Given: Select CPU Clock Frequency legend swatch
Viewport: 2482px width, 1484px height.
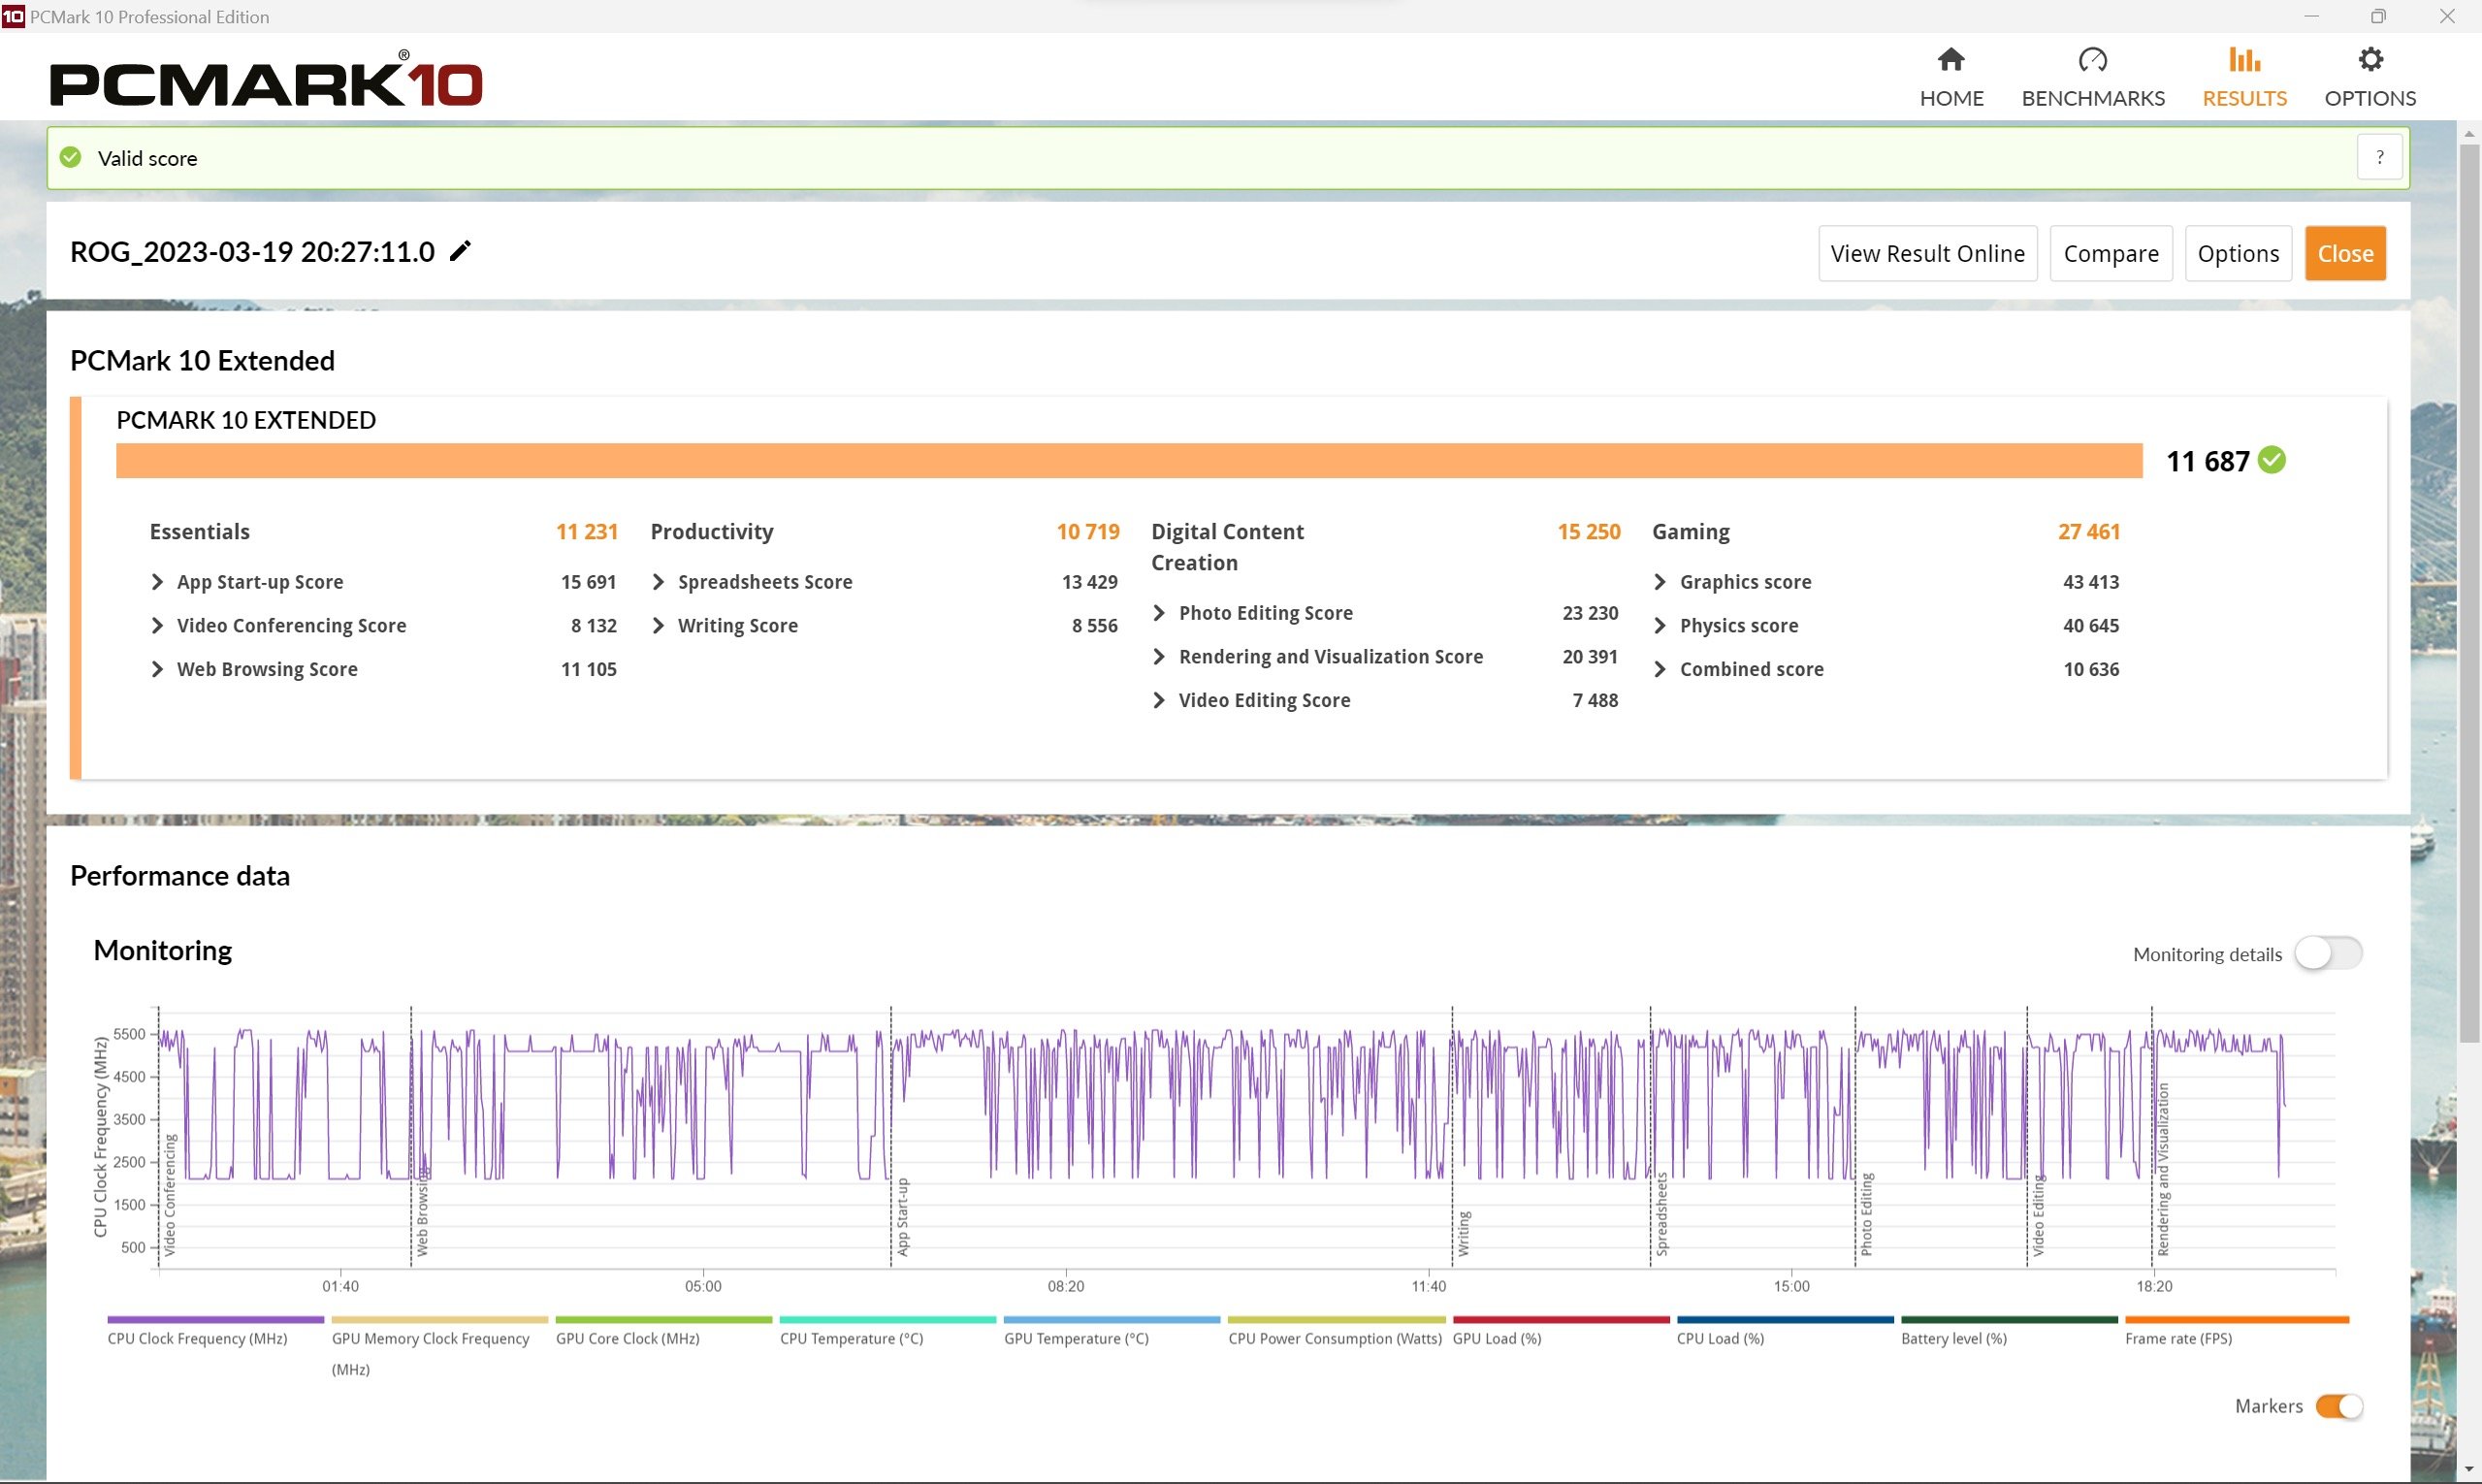Looking at the screenshot, I should [x=215, y=1320].
